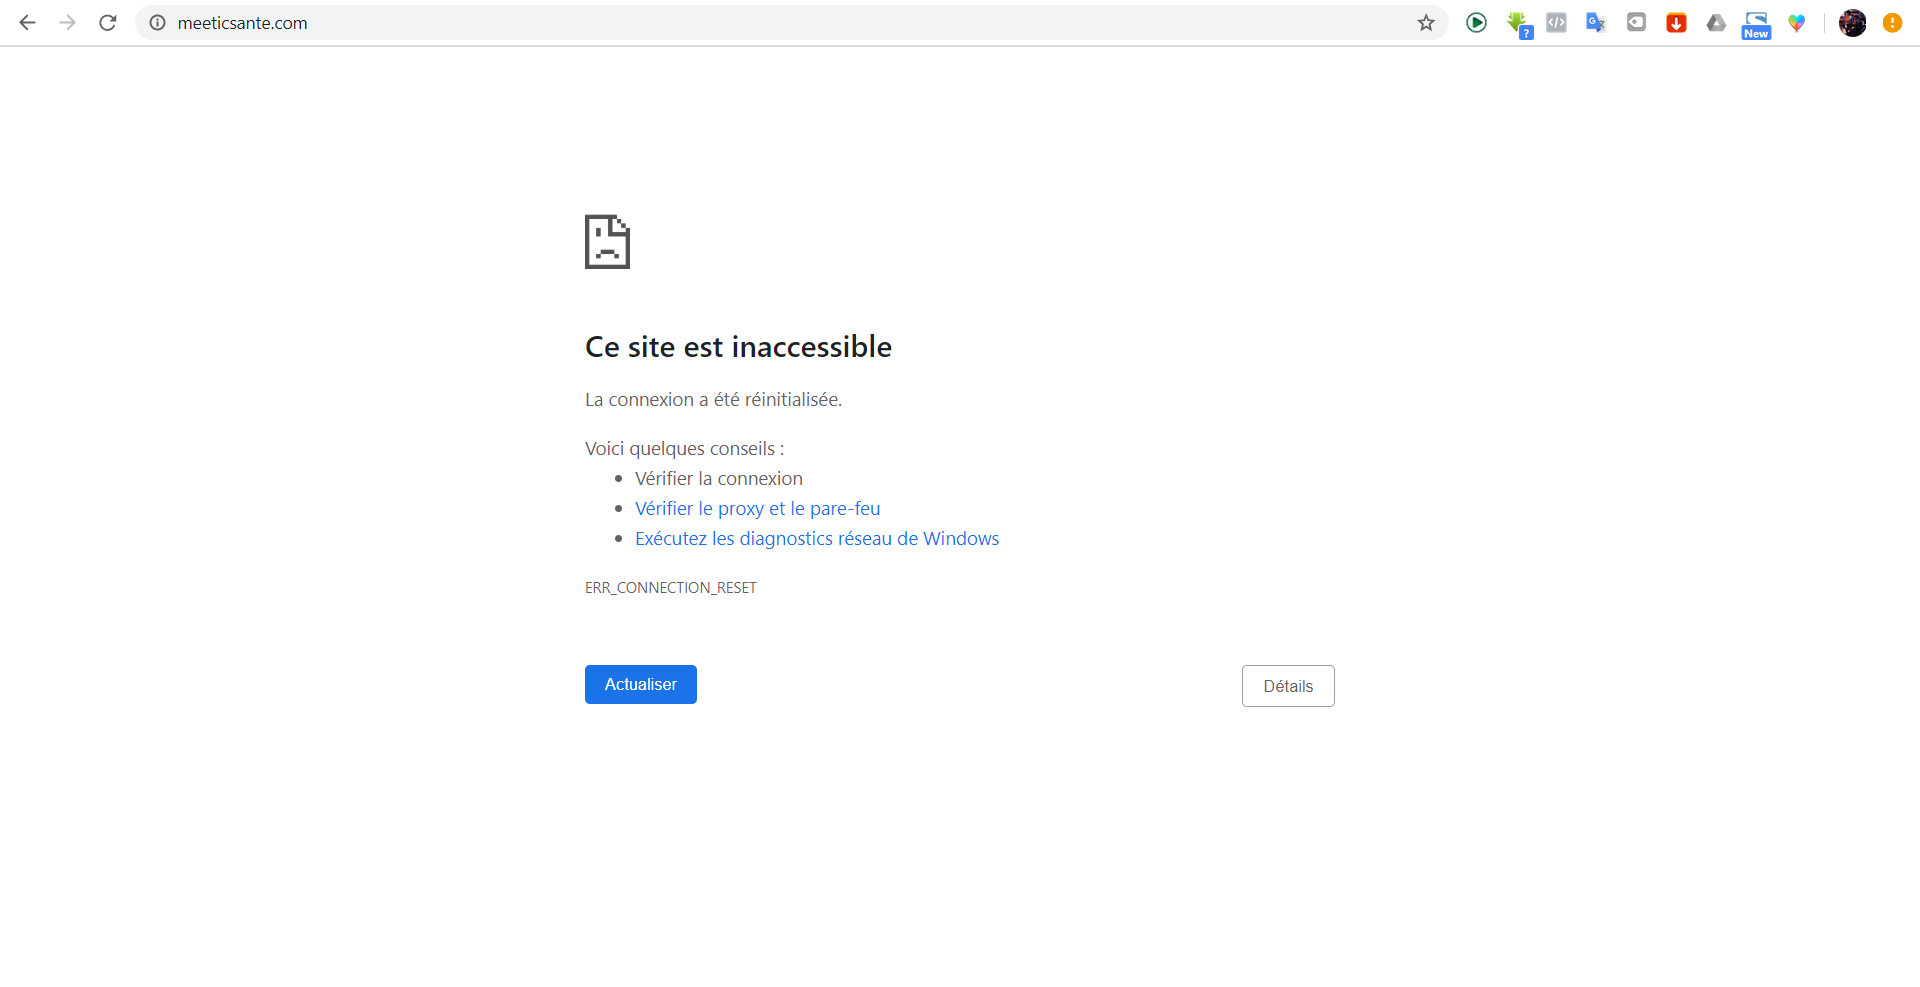Open site information icon beside the URL
Image resolution: width=1920 pixels, height=987 pixels.
157,22
